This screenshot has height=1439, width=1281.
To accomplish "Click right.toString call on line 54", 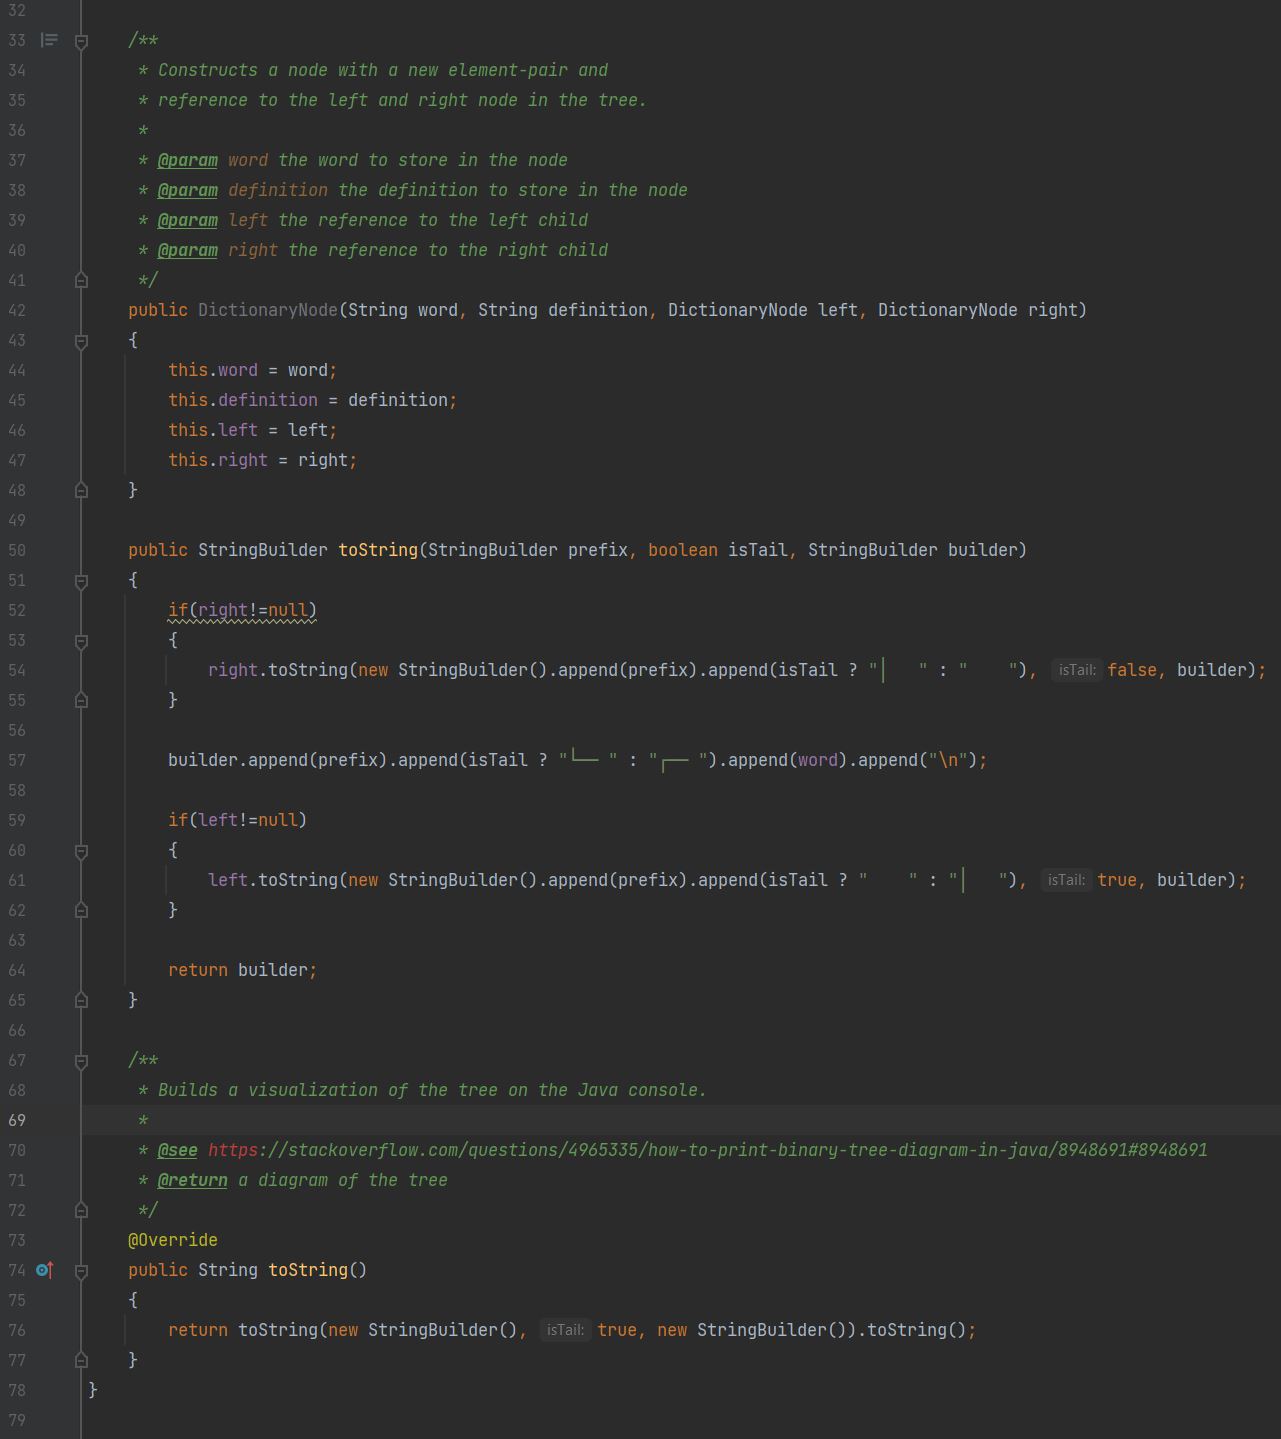I will click(x=278, y=670).
